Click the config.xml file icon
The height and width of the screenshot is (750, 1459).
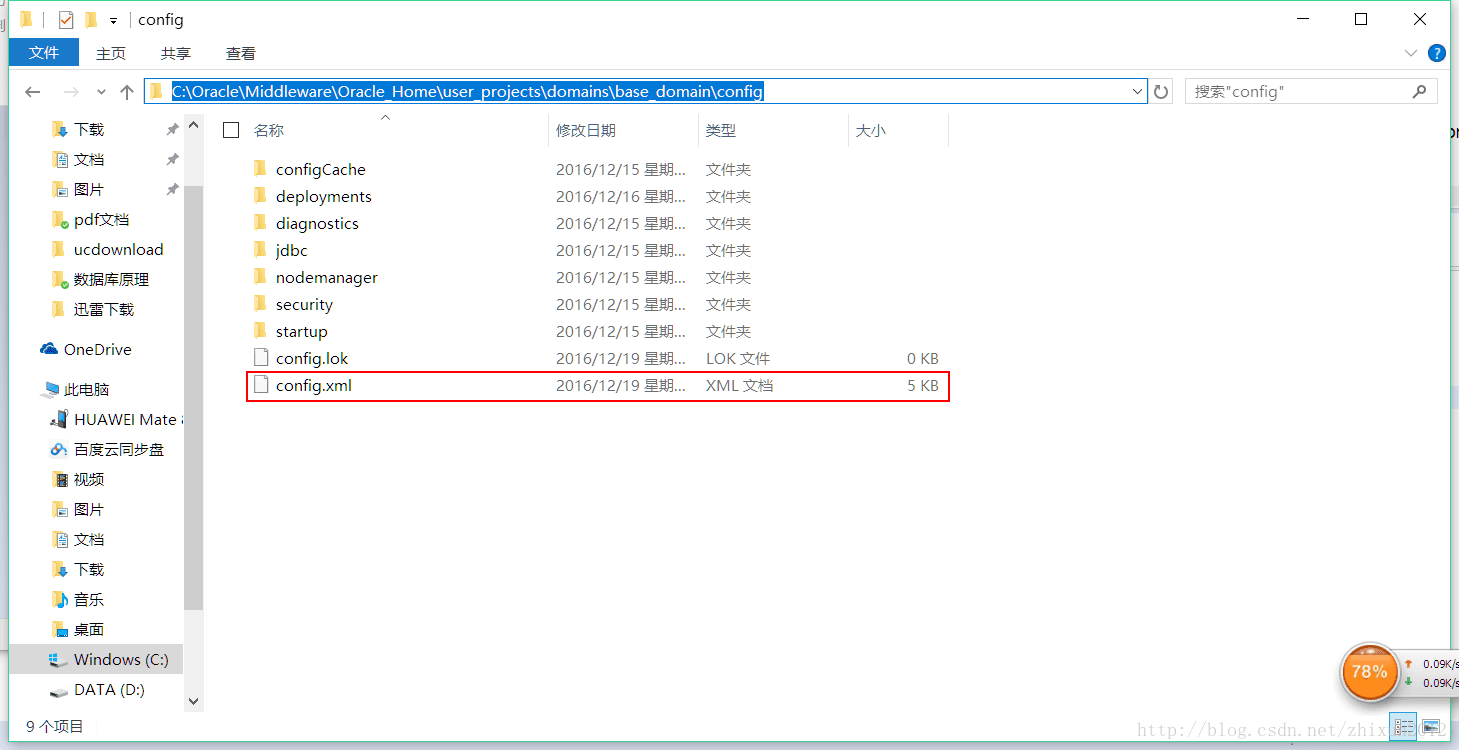[261, 385]
